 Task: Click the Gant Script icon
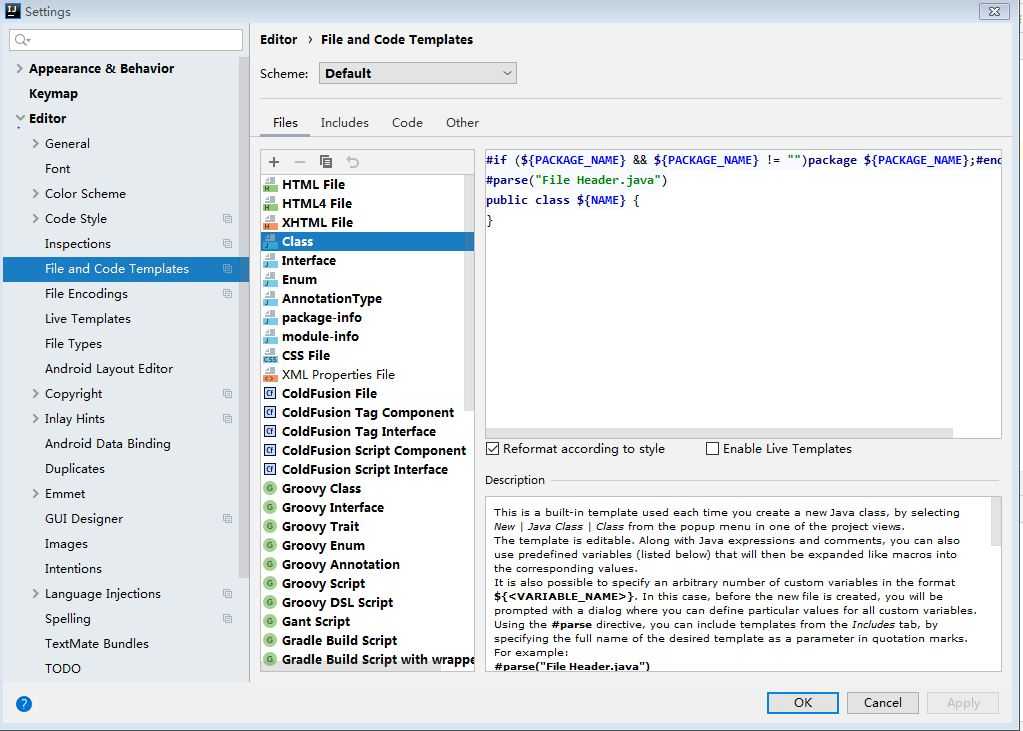[270, 621]
